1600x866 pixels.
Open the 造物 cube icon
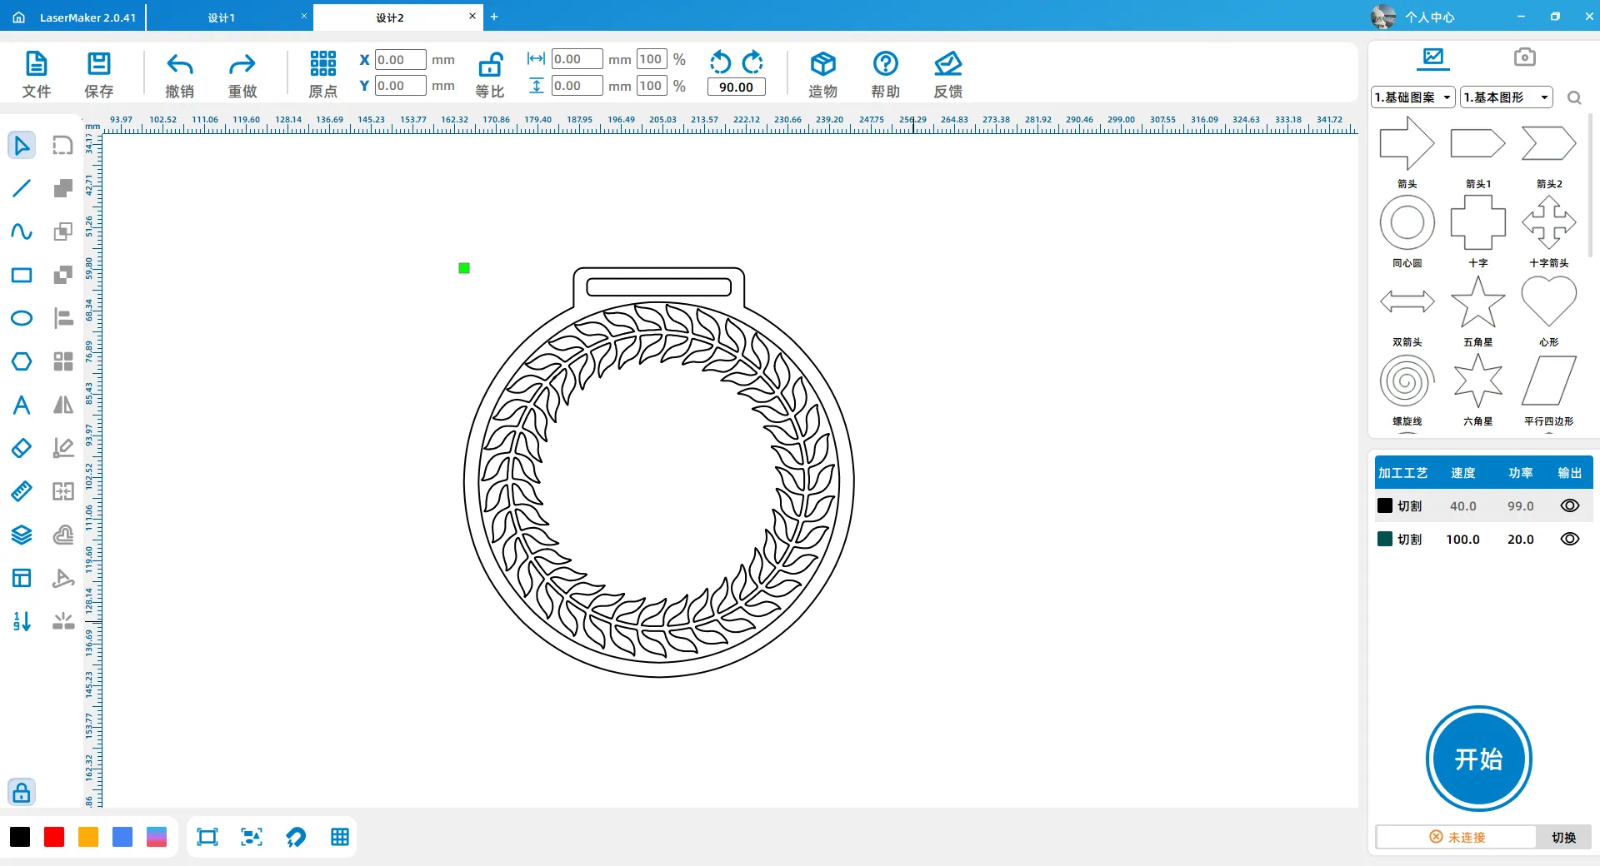click(823, 65)
